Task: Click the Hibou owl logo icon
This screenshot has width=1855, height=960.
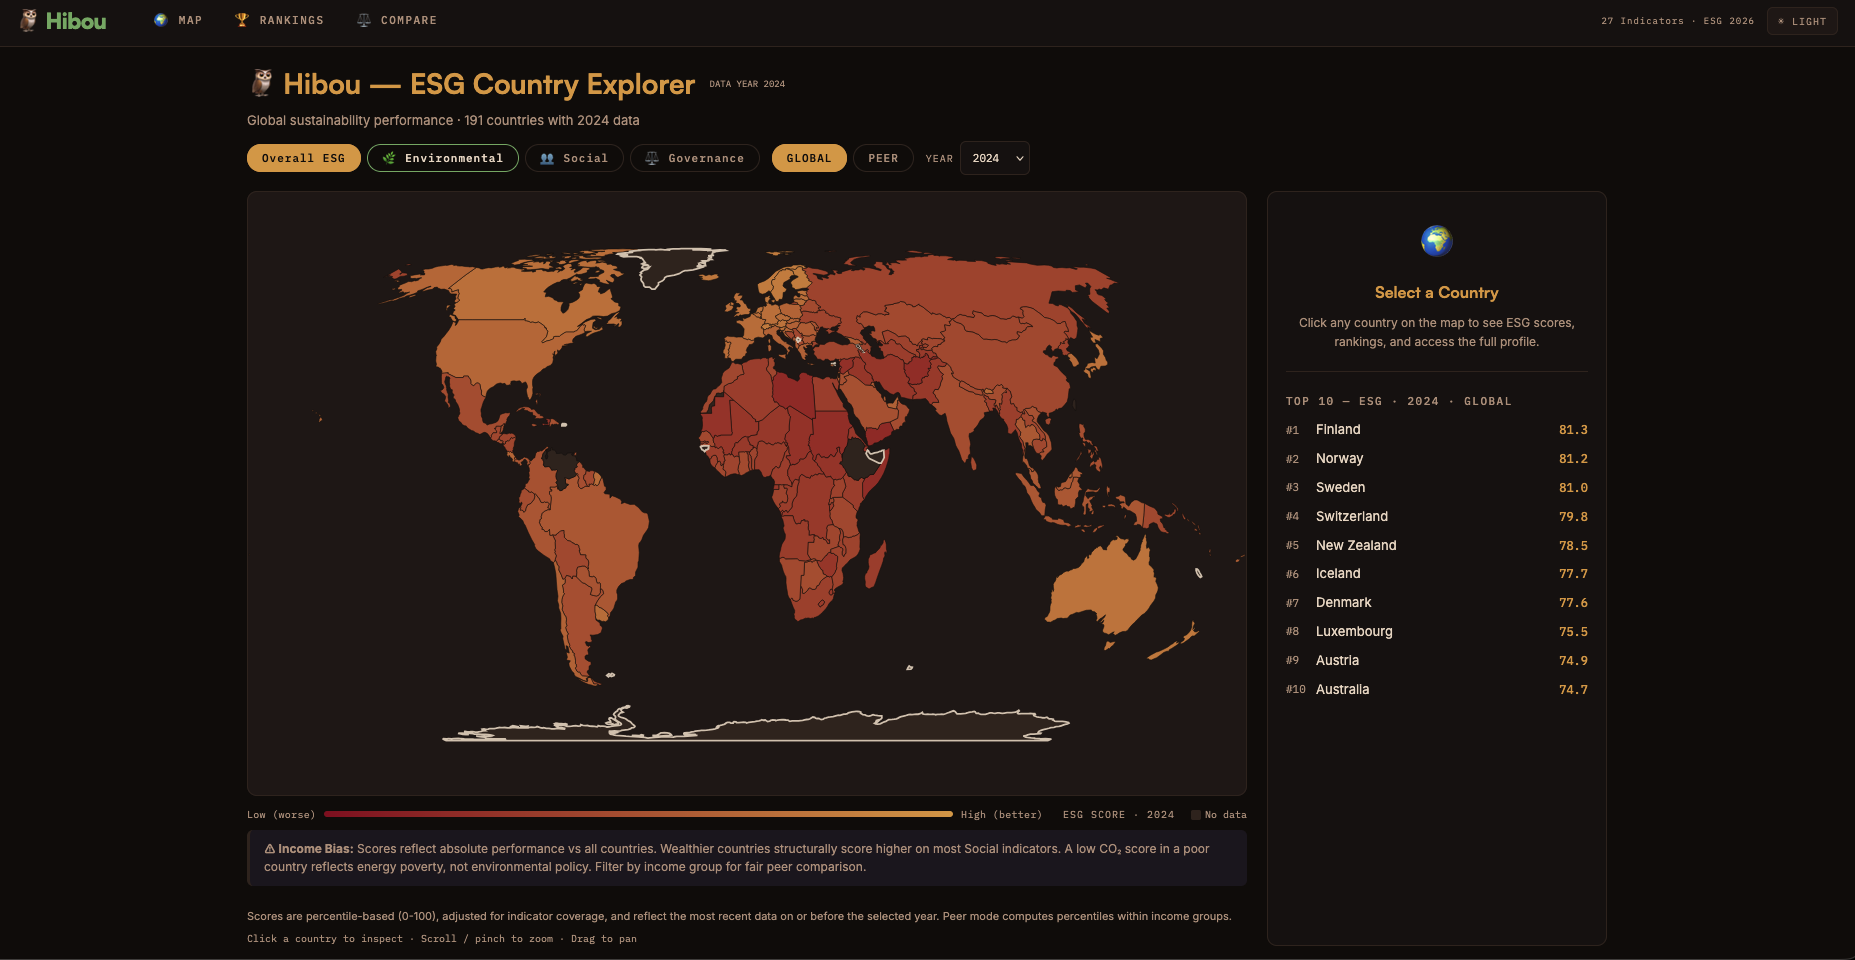Action: [28, 21]
